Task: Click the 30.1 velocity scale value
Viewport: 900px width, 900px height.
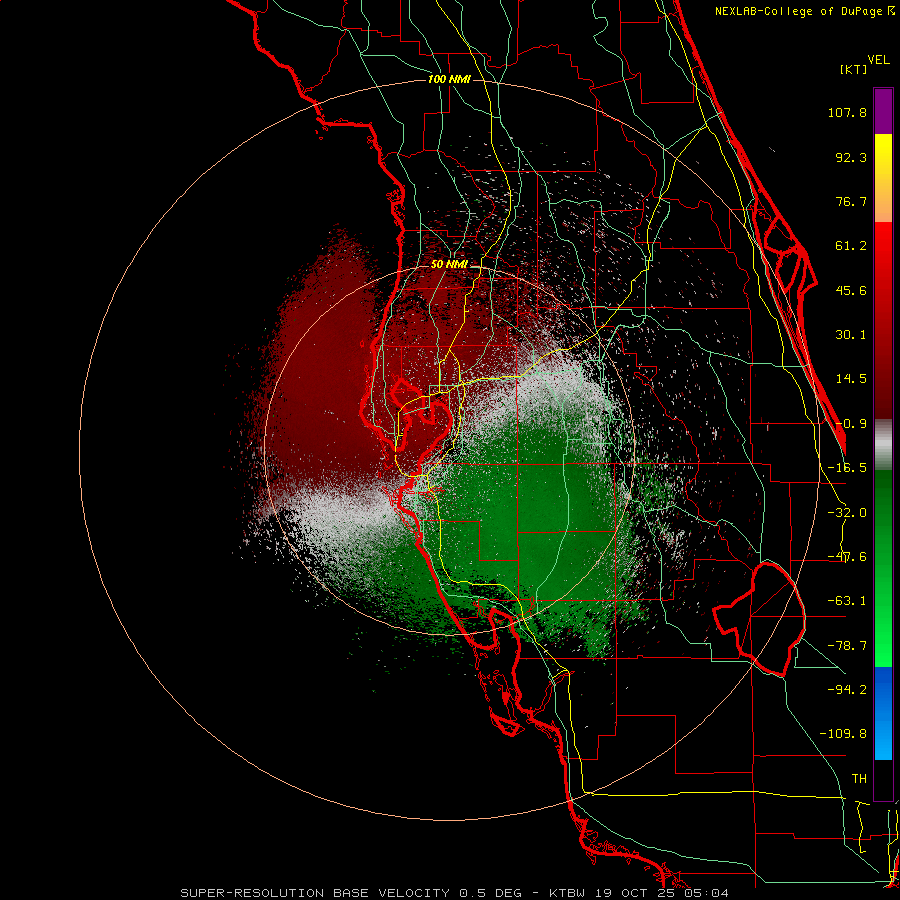Action: pos(851,335)
